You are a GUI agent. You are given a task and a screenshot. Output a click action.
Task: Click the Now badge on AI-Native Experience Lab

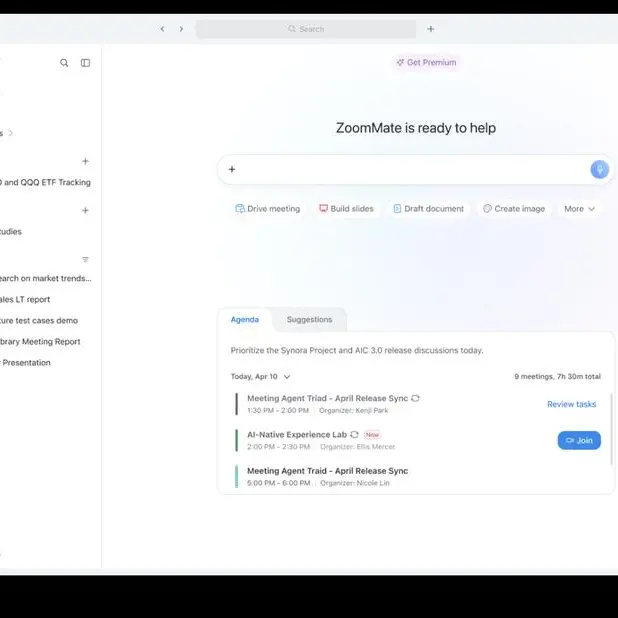coord(372,435)
